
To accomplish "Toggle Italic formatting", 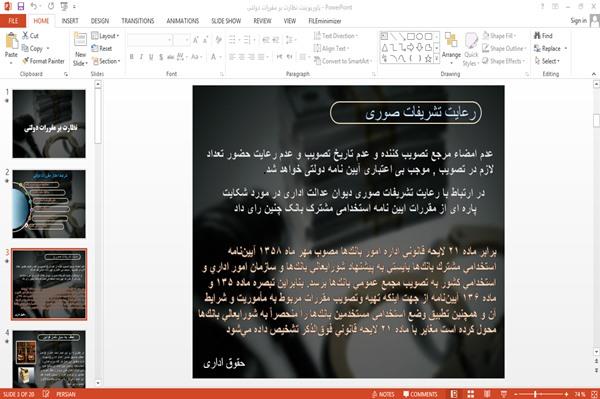I will [141, 57].
